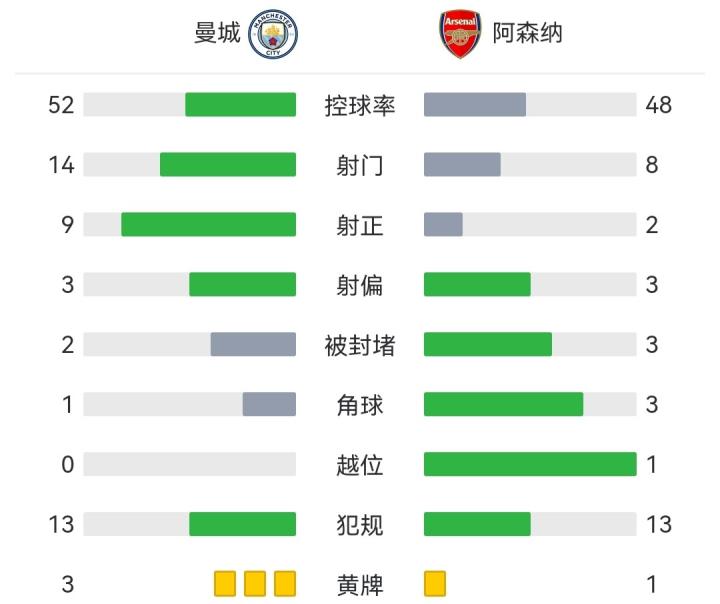Click Arsenal's single yellow card icon
Image resolution: width=720 pixels, height=604 pixels.
[x=435, y=584]
